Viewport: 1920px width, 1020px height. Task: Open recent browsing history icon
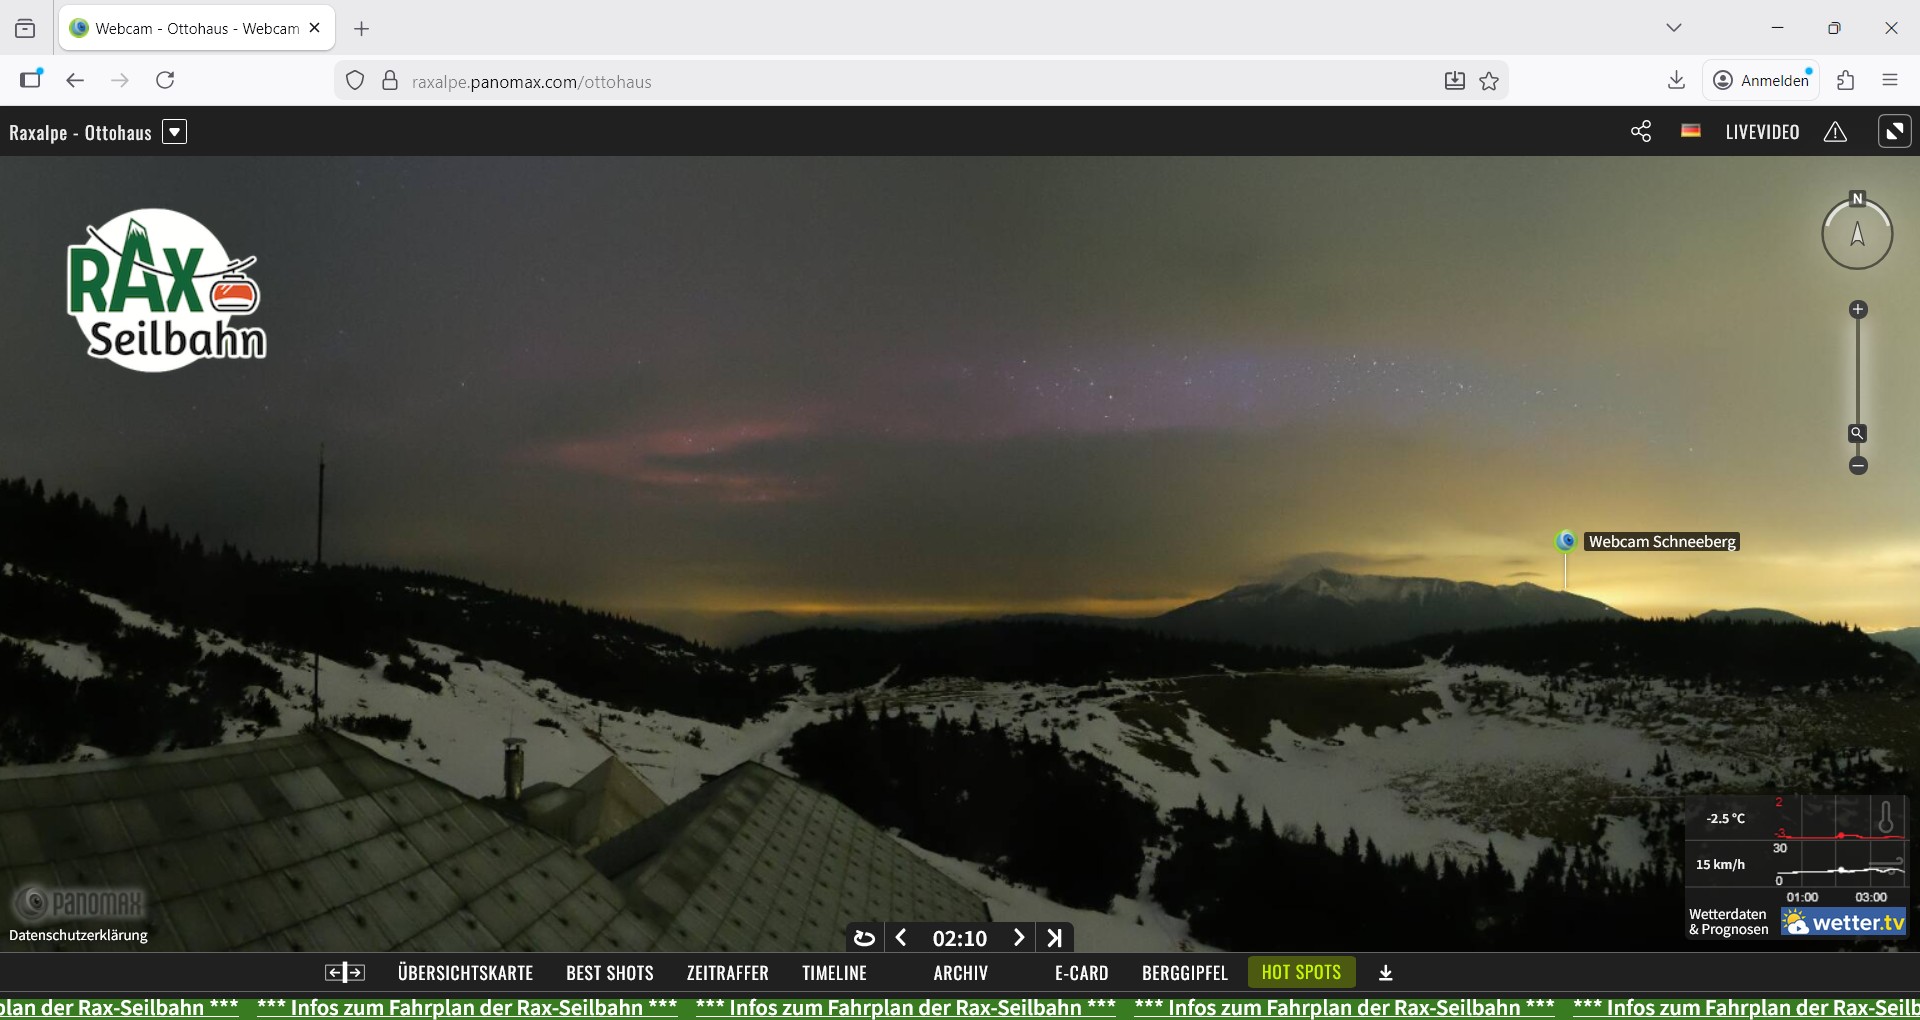point(25,29)
